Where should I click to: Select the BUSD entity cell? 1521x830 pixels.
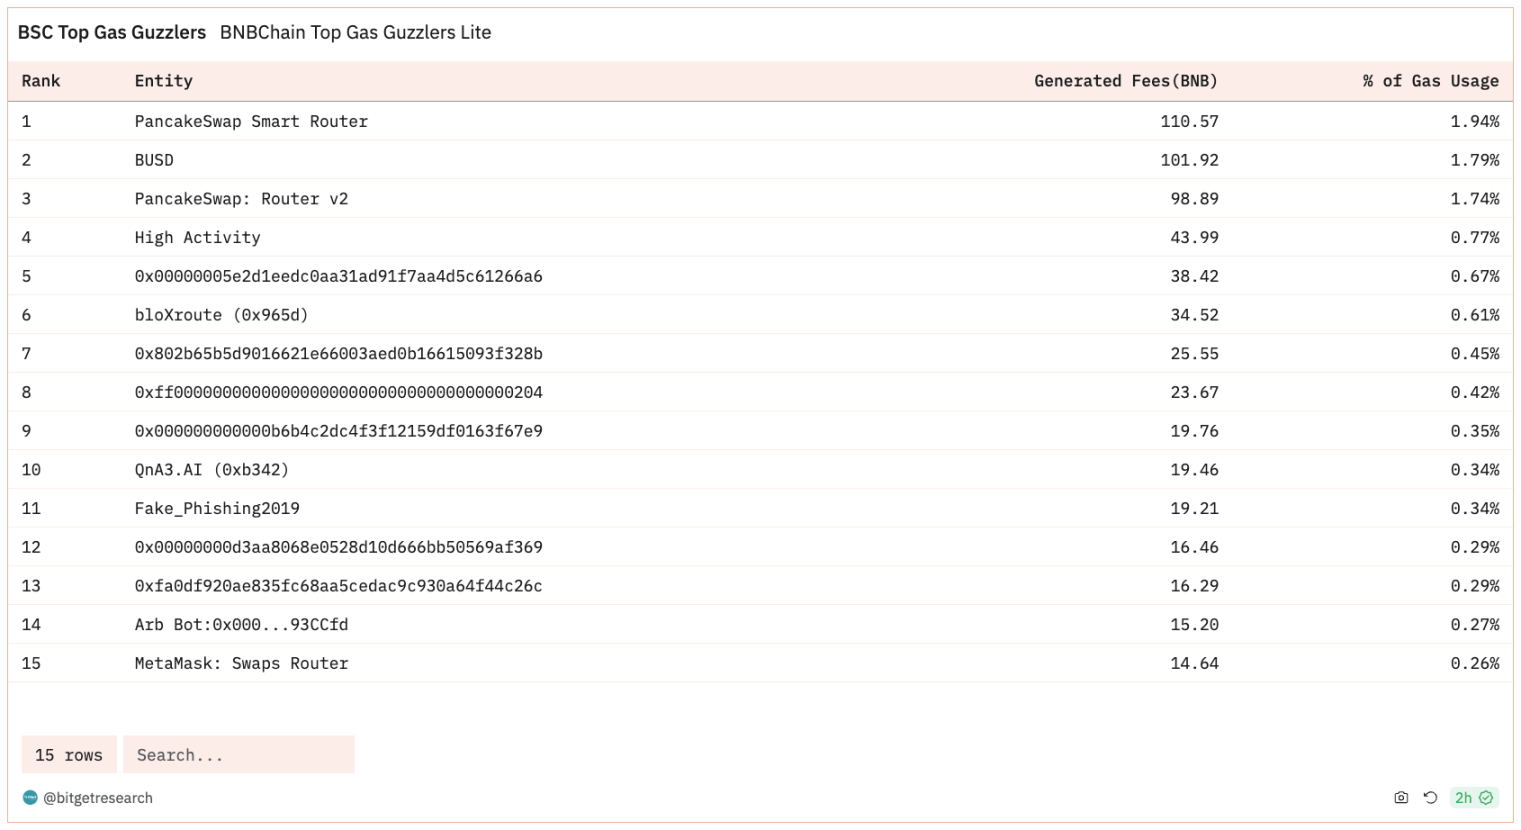[154, 160]
